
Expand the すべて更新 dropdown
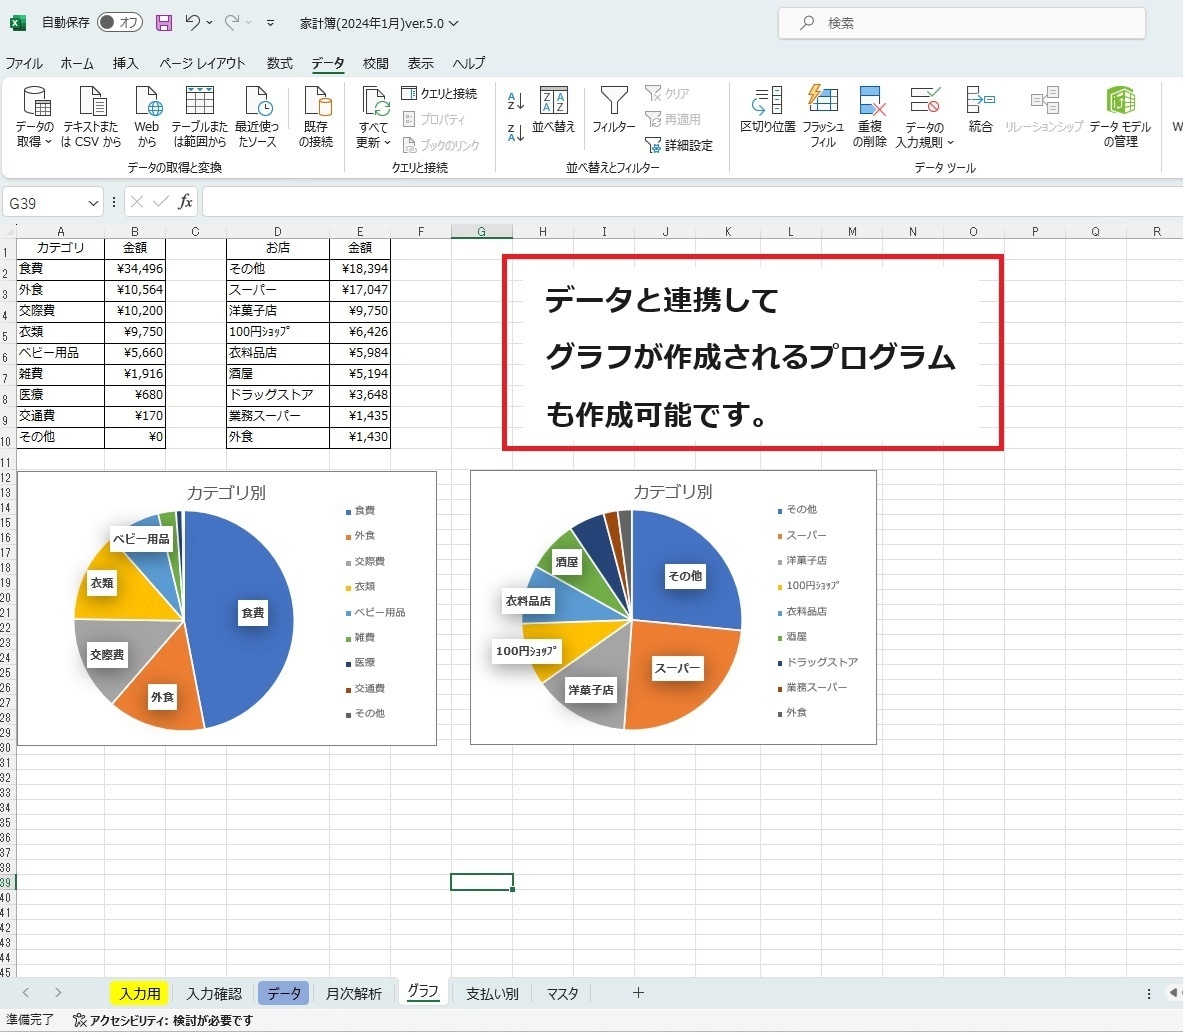373,134
